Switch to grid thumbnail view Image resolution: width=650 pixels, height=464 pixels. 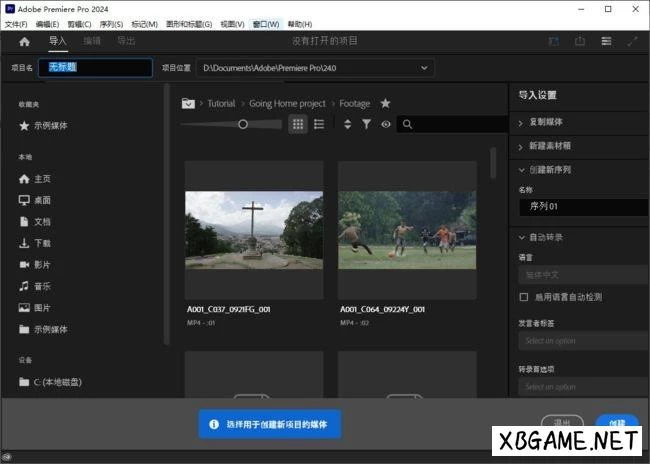click(298, 124)
